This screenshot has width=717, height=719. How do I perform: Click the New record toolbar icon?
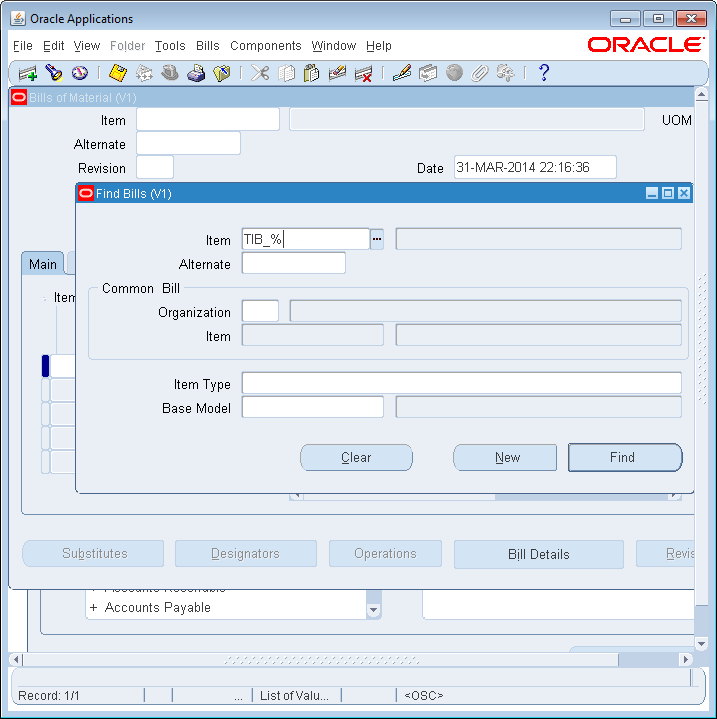click(x=28, y=73)
